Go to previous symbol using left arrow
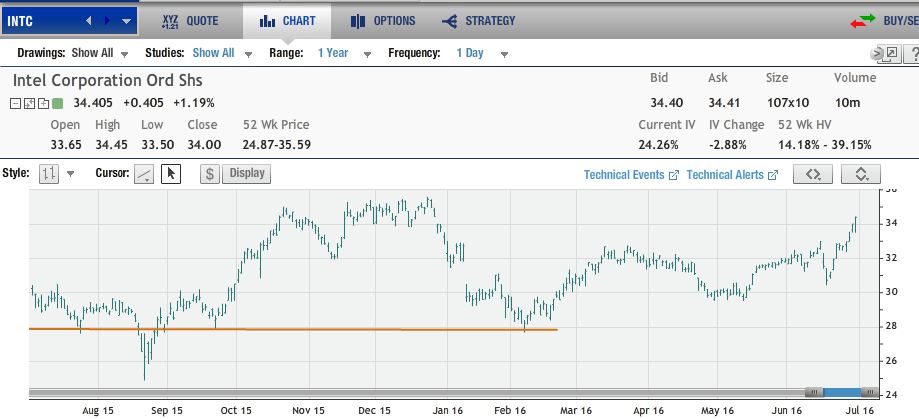919x419 pixels. [x=89, y=21]
